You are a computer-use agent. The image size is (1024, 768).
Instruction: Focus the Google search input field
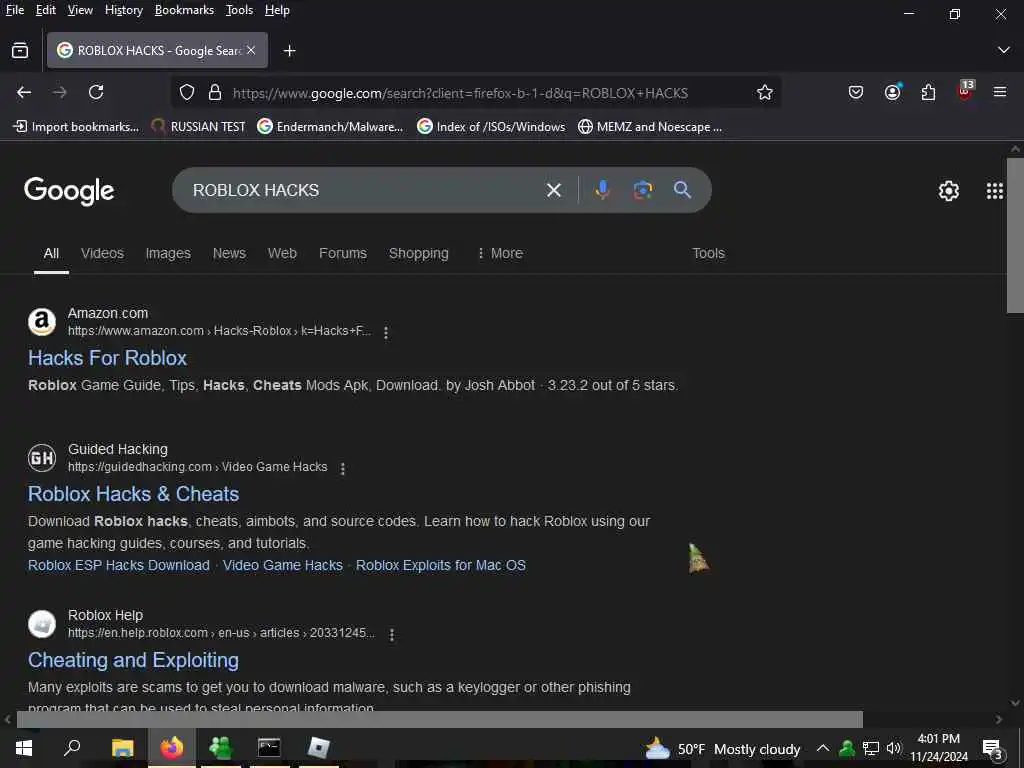coord(362,190)
